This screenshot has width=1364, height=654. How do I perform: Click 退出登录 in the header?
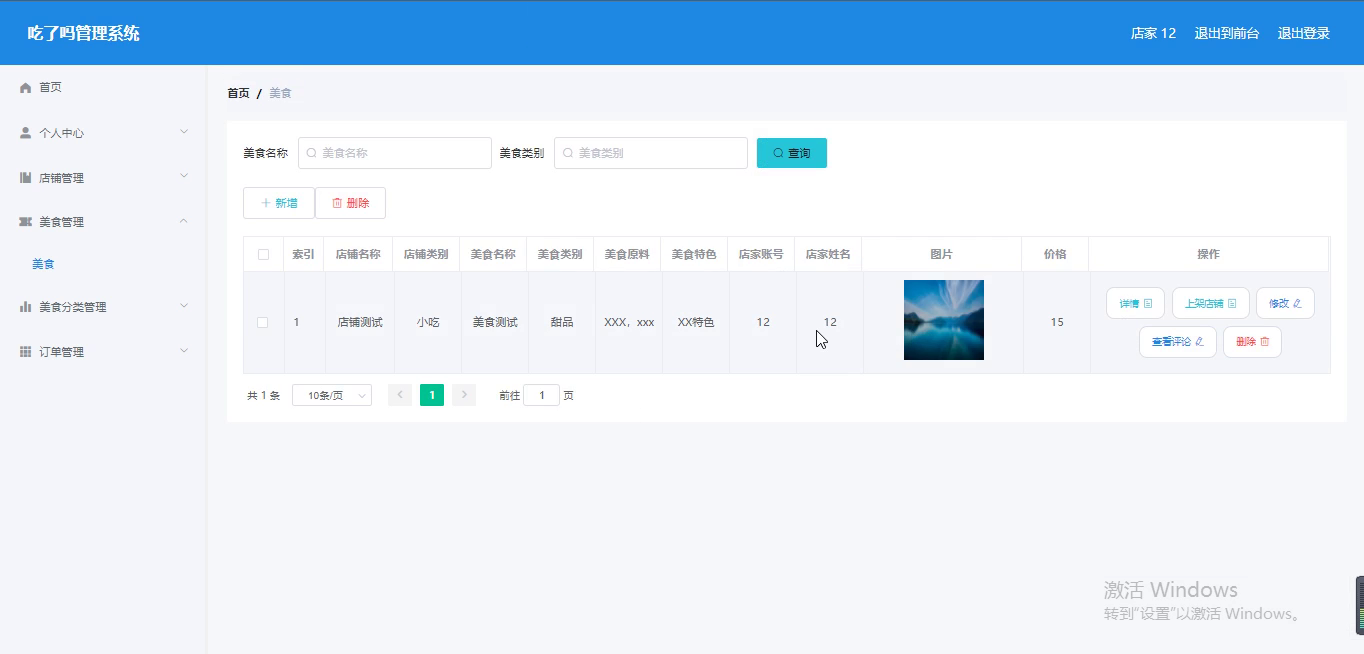coord(1304,33)
